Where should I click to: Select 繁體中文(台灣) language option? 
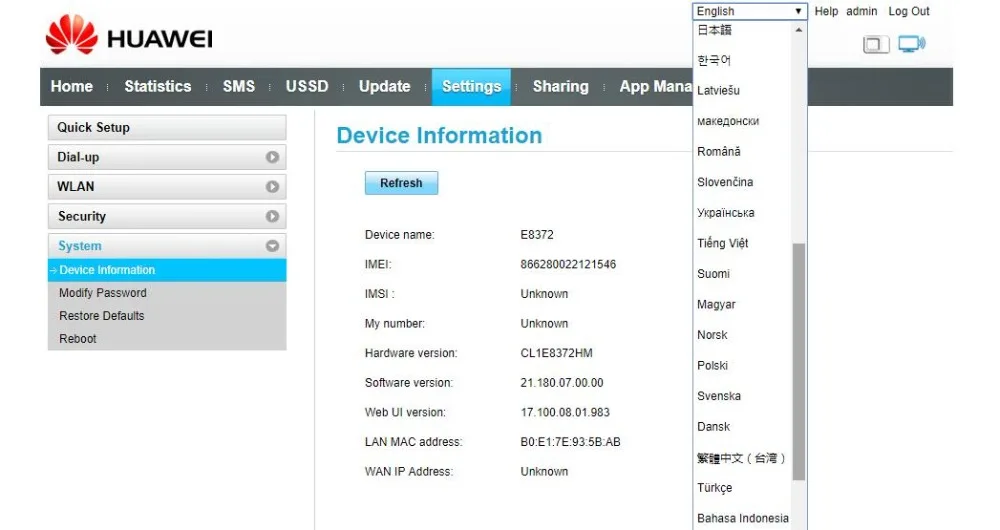pyautogui.click(x=741, y=458)
